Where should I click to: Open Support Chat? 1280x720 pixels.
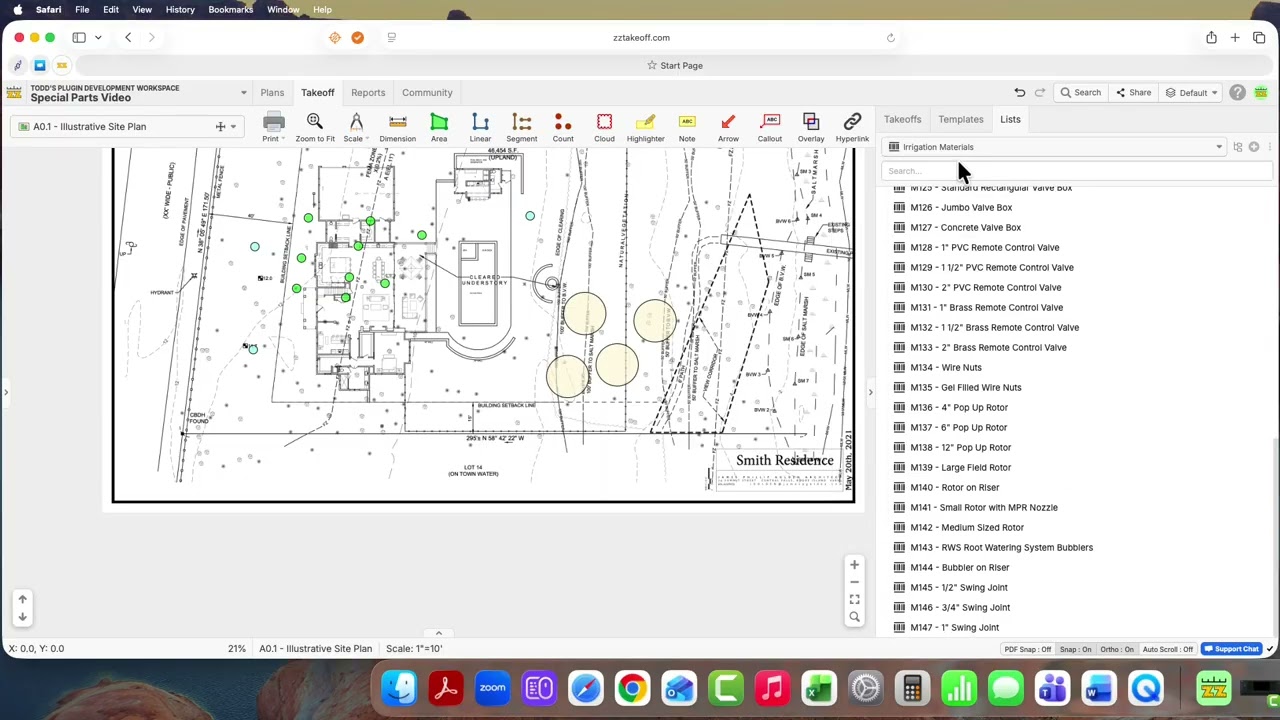1232,649
